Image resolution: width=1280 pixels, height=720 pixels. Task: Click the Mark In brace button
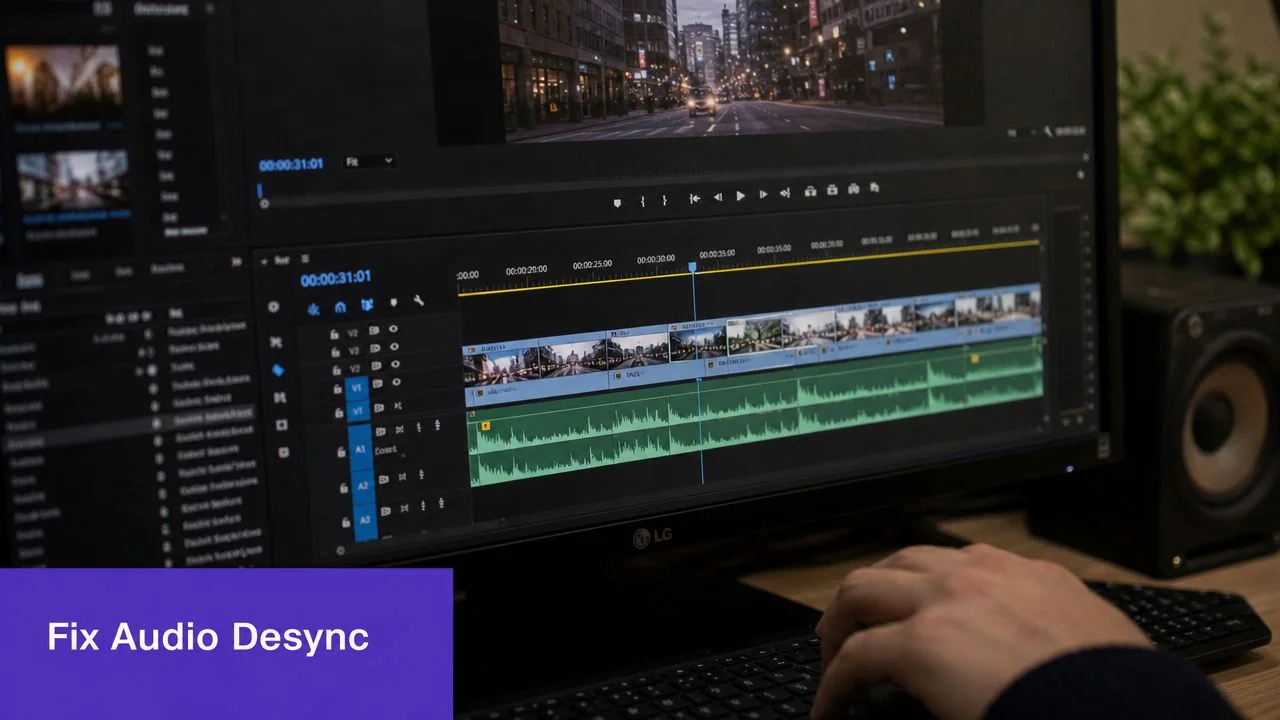tap(642, 201)
